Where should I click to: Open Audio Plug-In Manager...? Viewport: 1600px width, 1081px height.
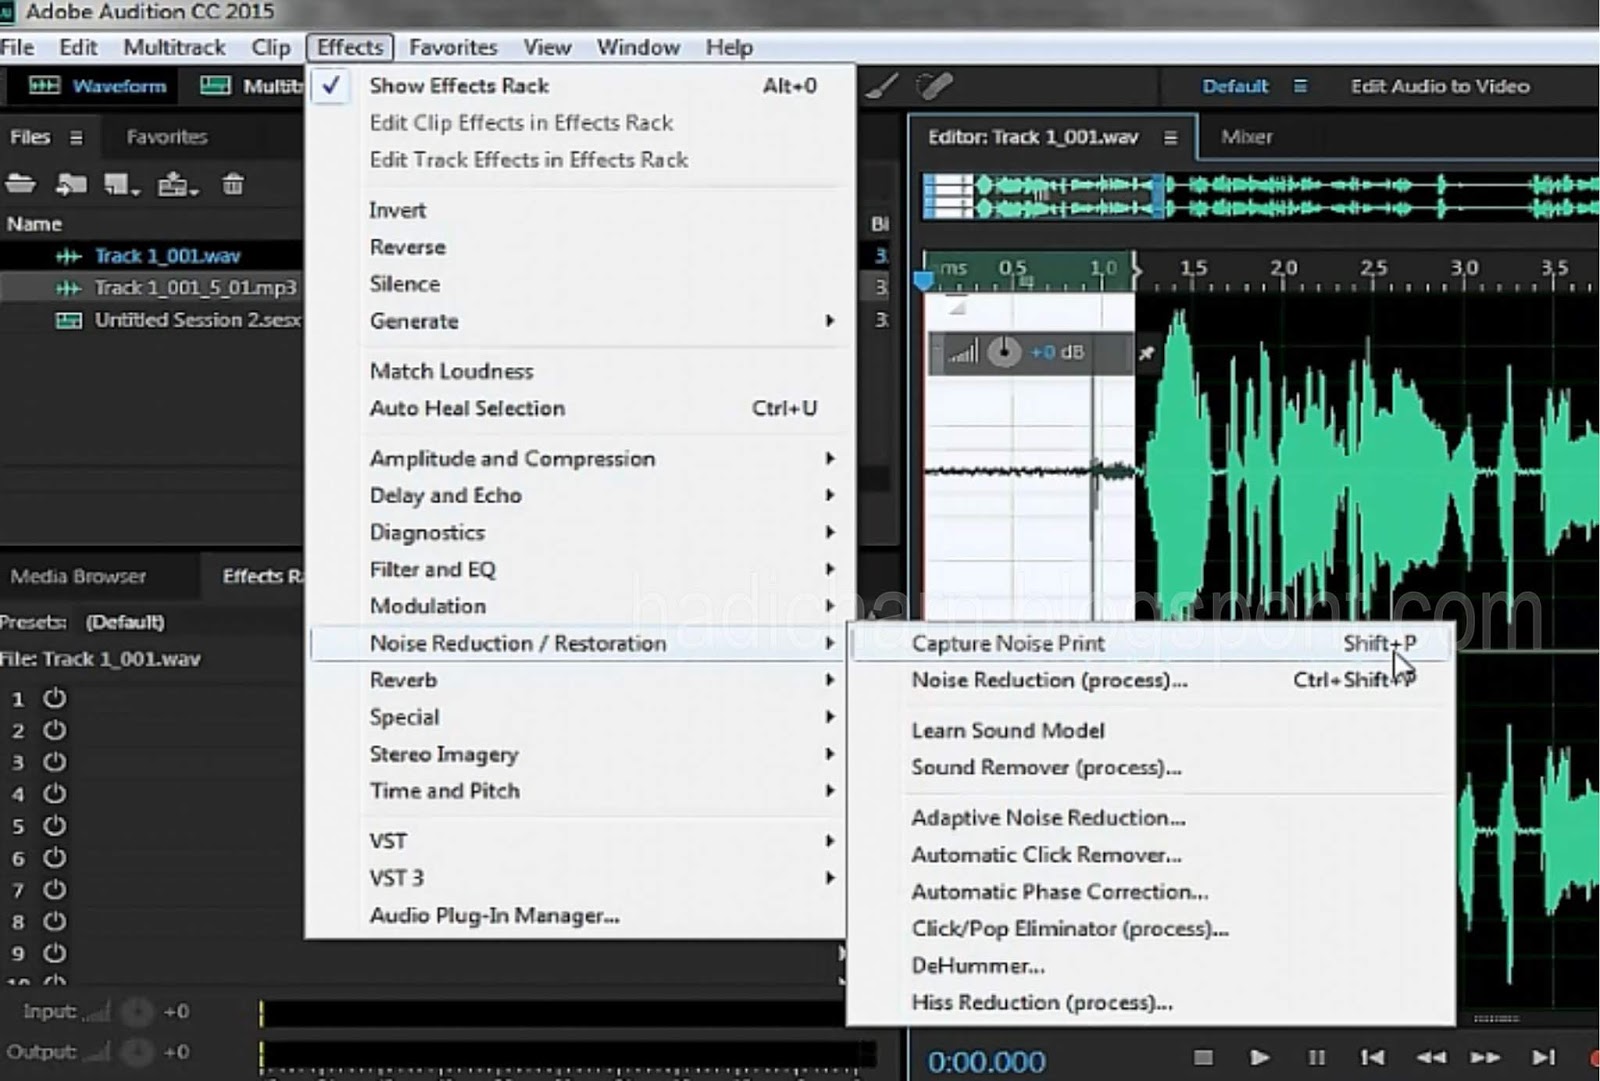tap(580, 915)
